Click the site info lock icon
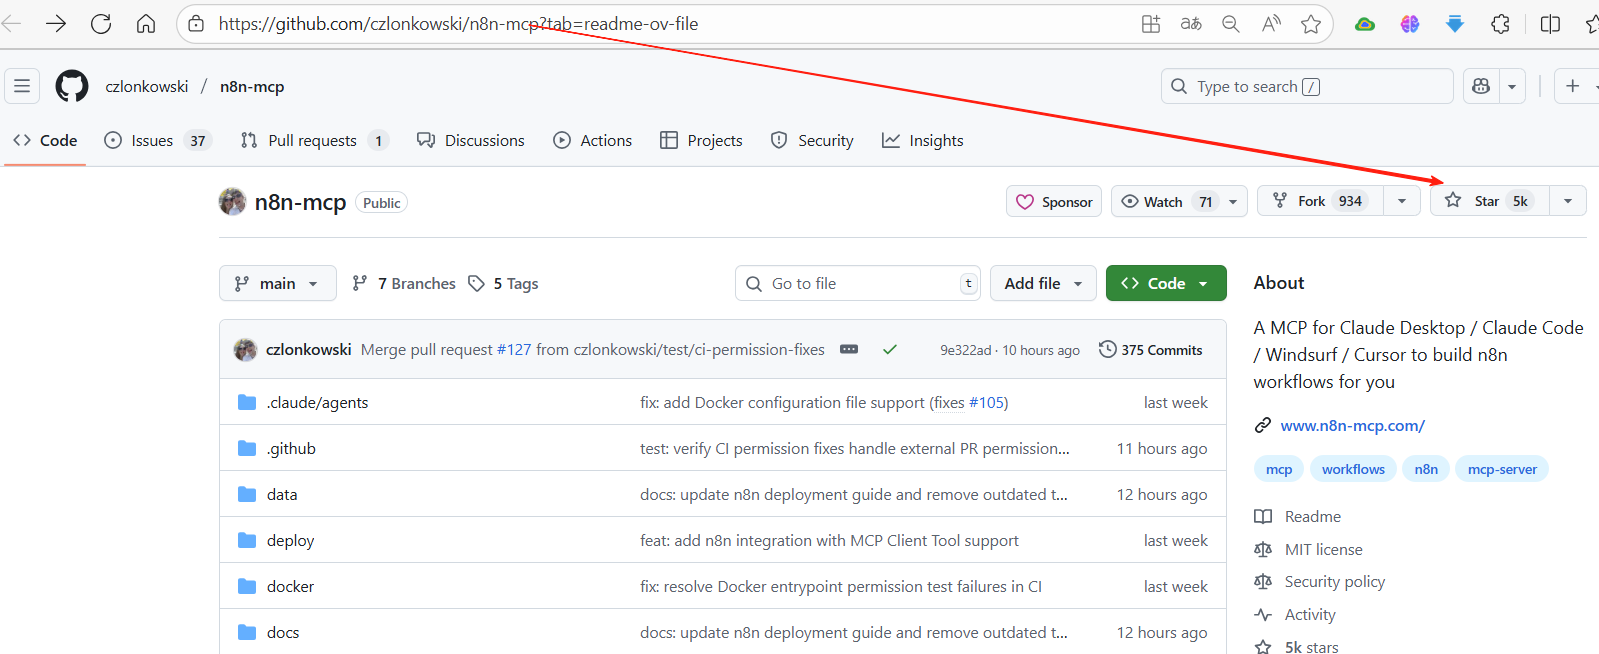 pos(197,24)
